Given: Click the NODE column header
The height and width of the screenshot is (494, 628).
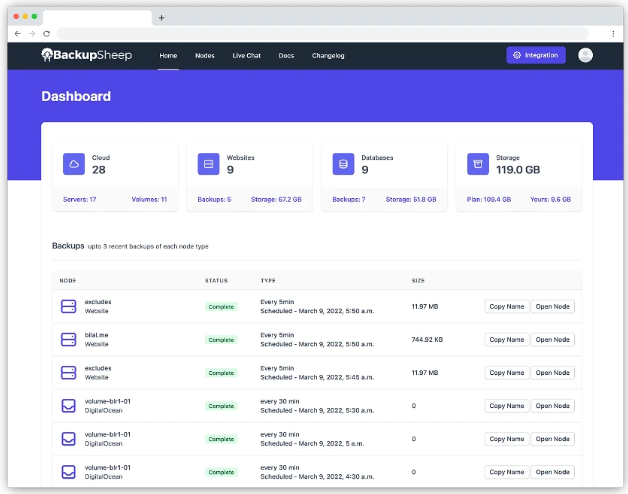Looking at the screenshot, I should [68, 281].
